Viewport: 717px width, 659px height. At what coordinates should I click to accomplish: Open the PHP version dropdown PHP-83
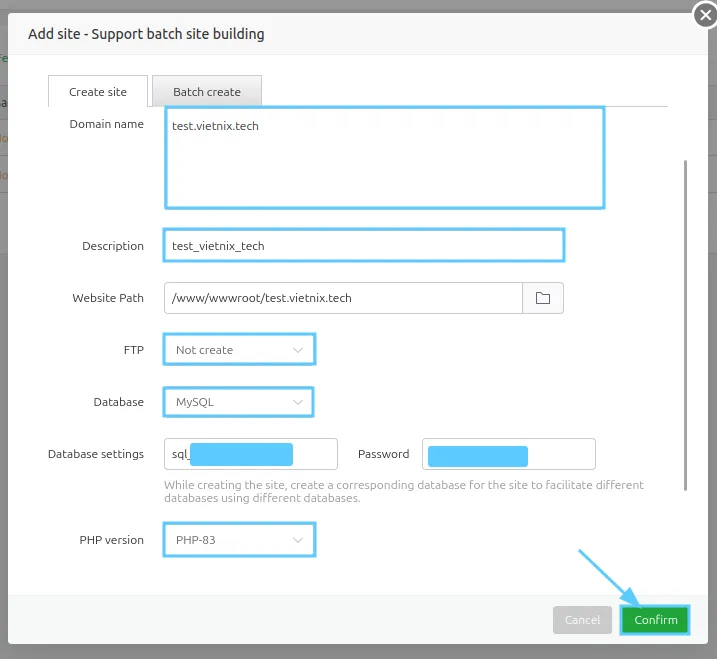pos(239,540)
